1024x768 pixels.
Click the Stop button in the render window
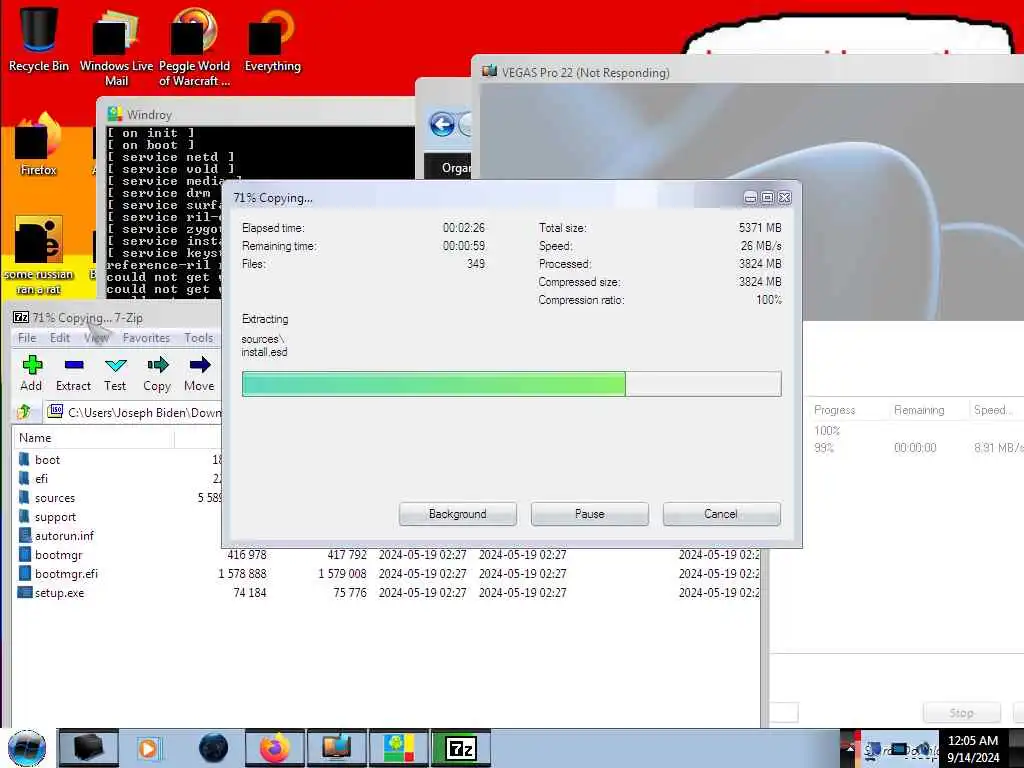[961, 712]
